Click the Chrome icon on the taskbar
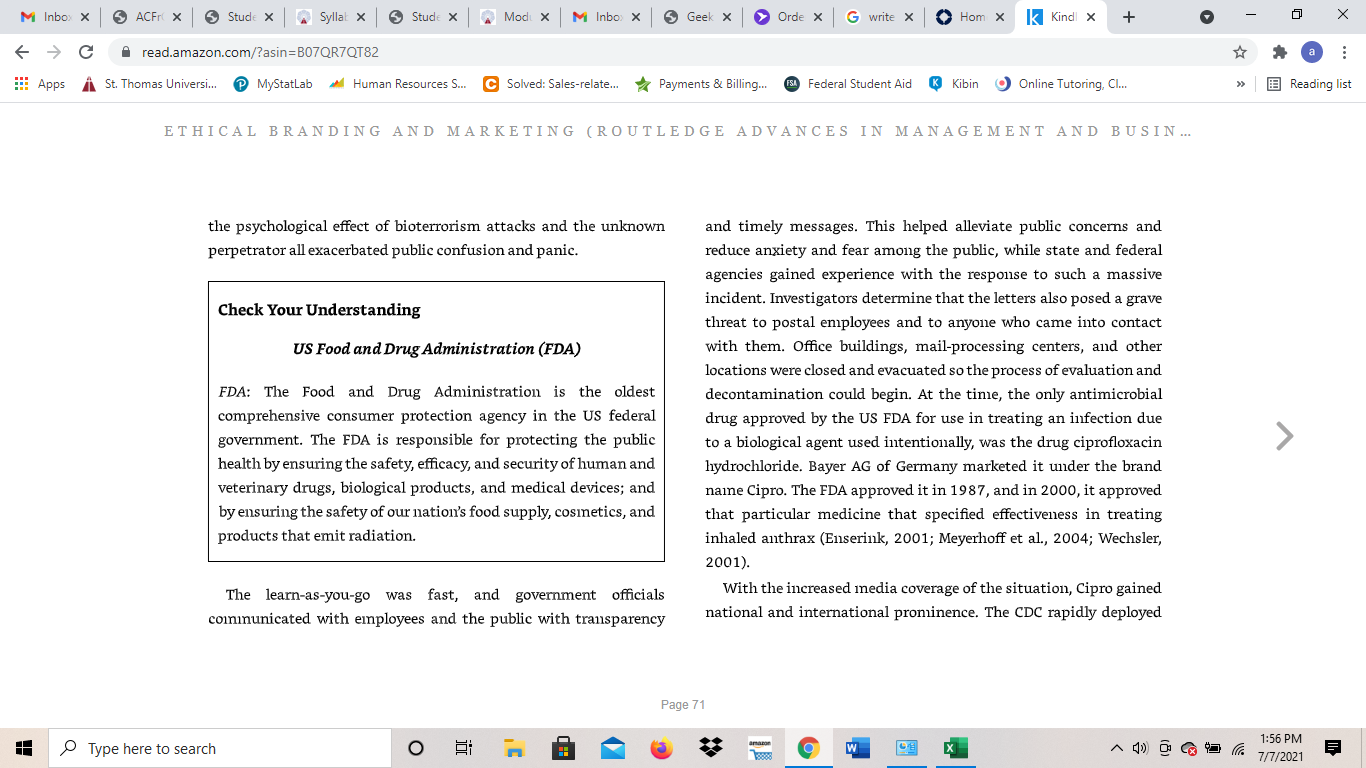The height and width of the screenshot is (768, 1366). tap(809, 748)
